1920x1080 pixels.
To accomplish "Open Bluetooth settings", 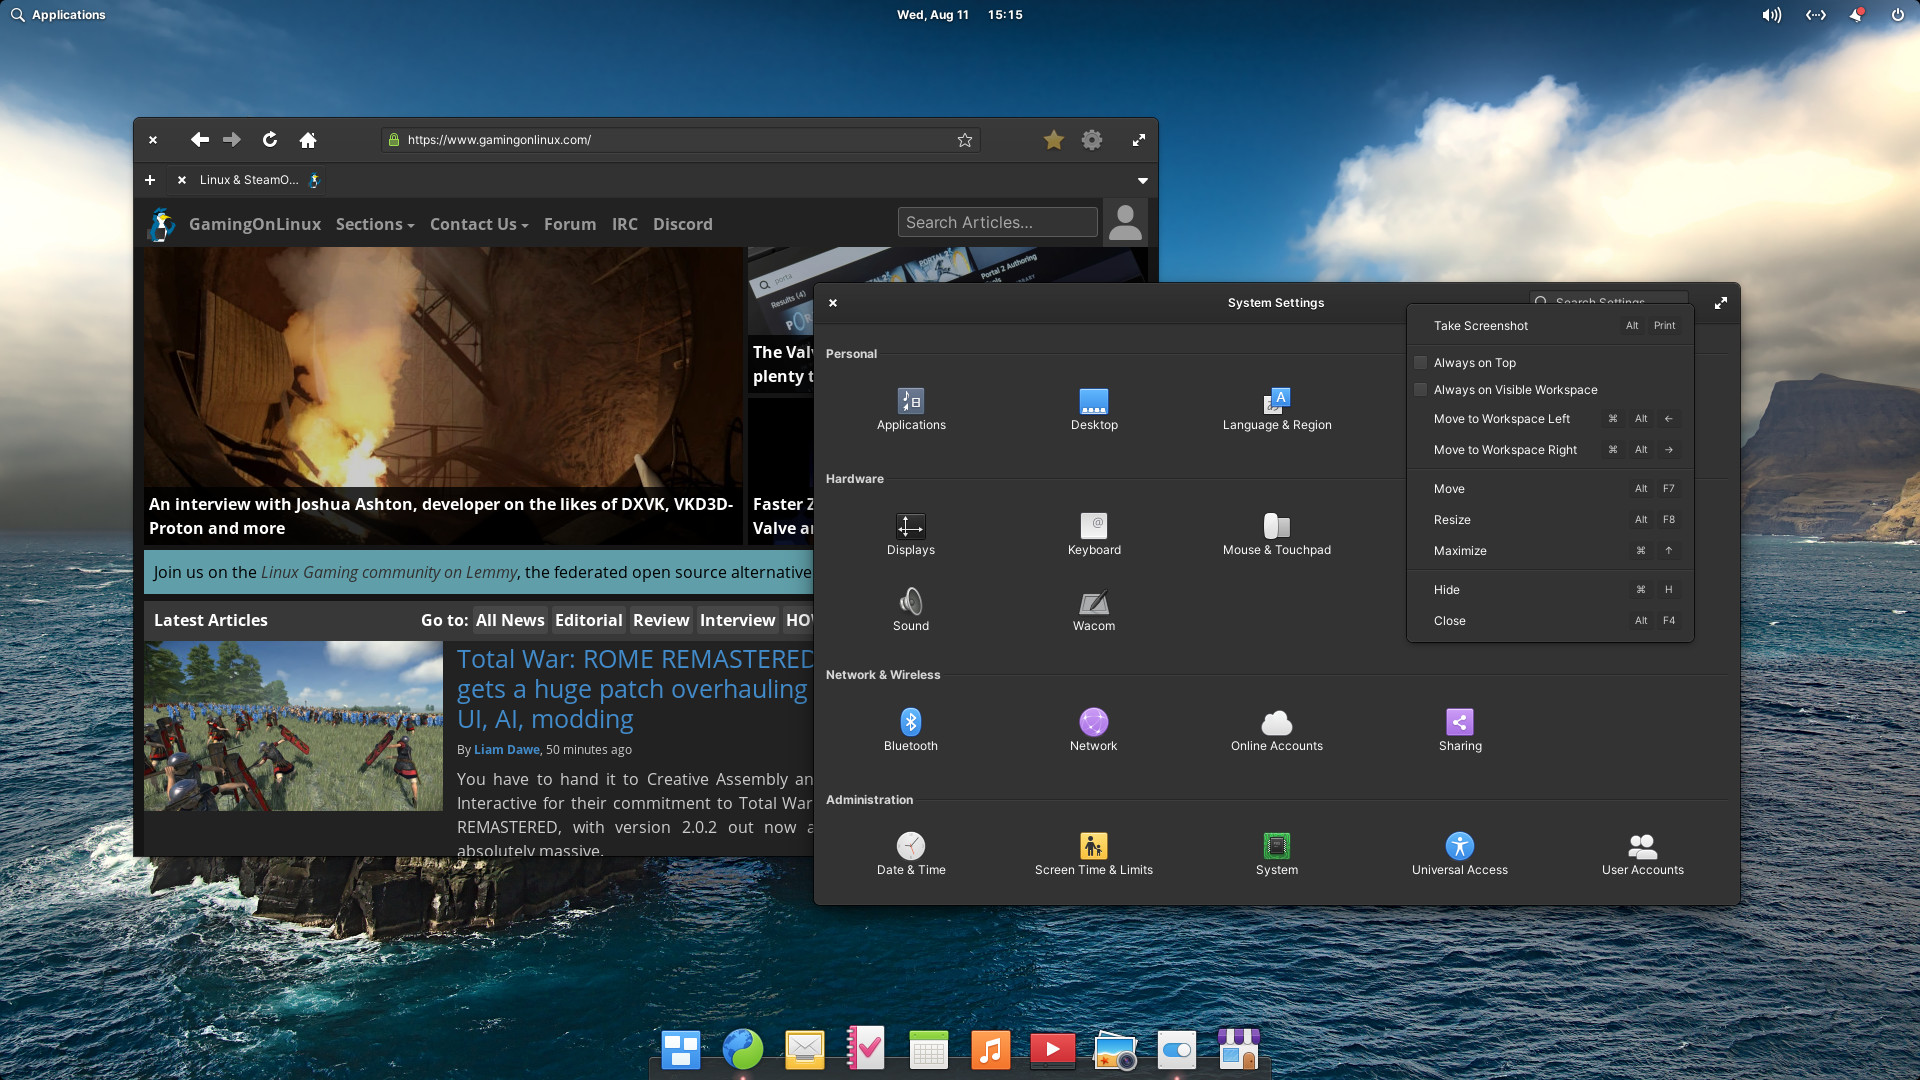I will tap(910, 730).
